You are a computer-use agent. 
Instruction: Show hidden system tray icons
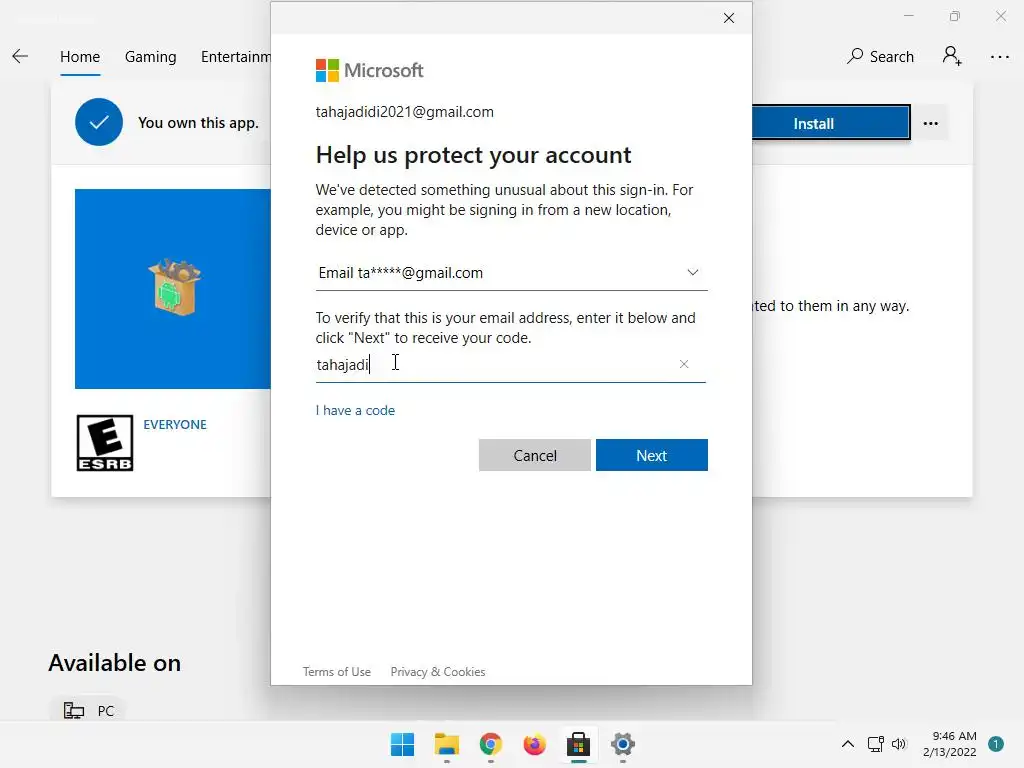point(848,744)
